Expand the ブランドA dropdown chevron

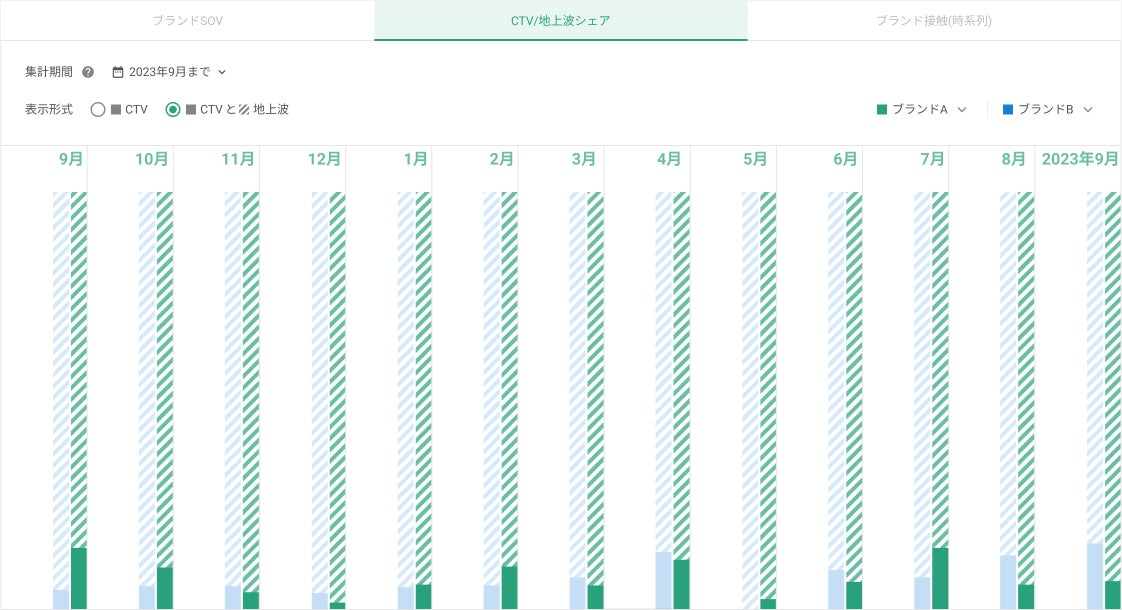click(962, 110)
